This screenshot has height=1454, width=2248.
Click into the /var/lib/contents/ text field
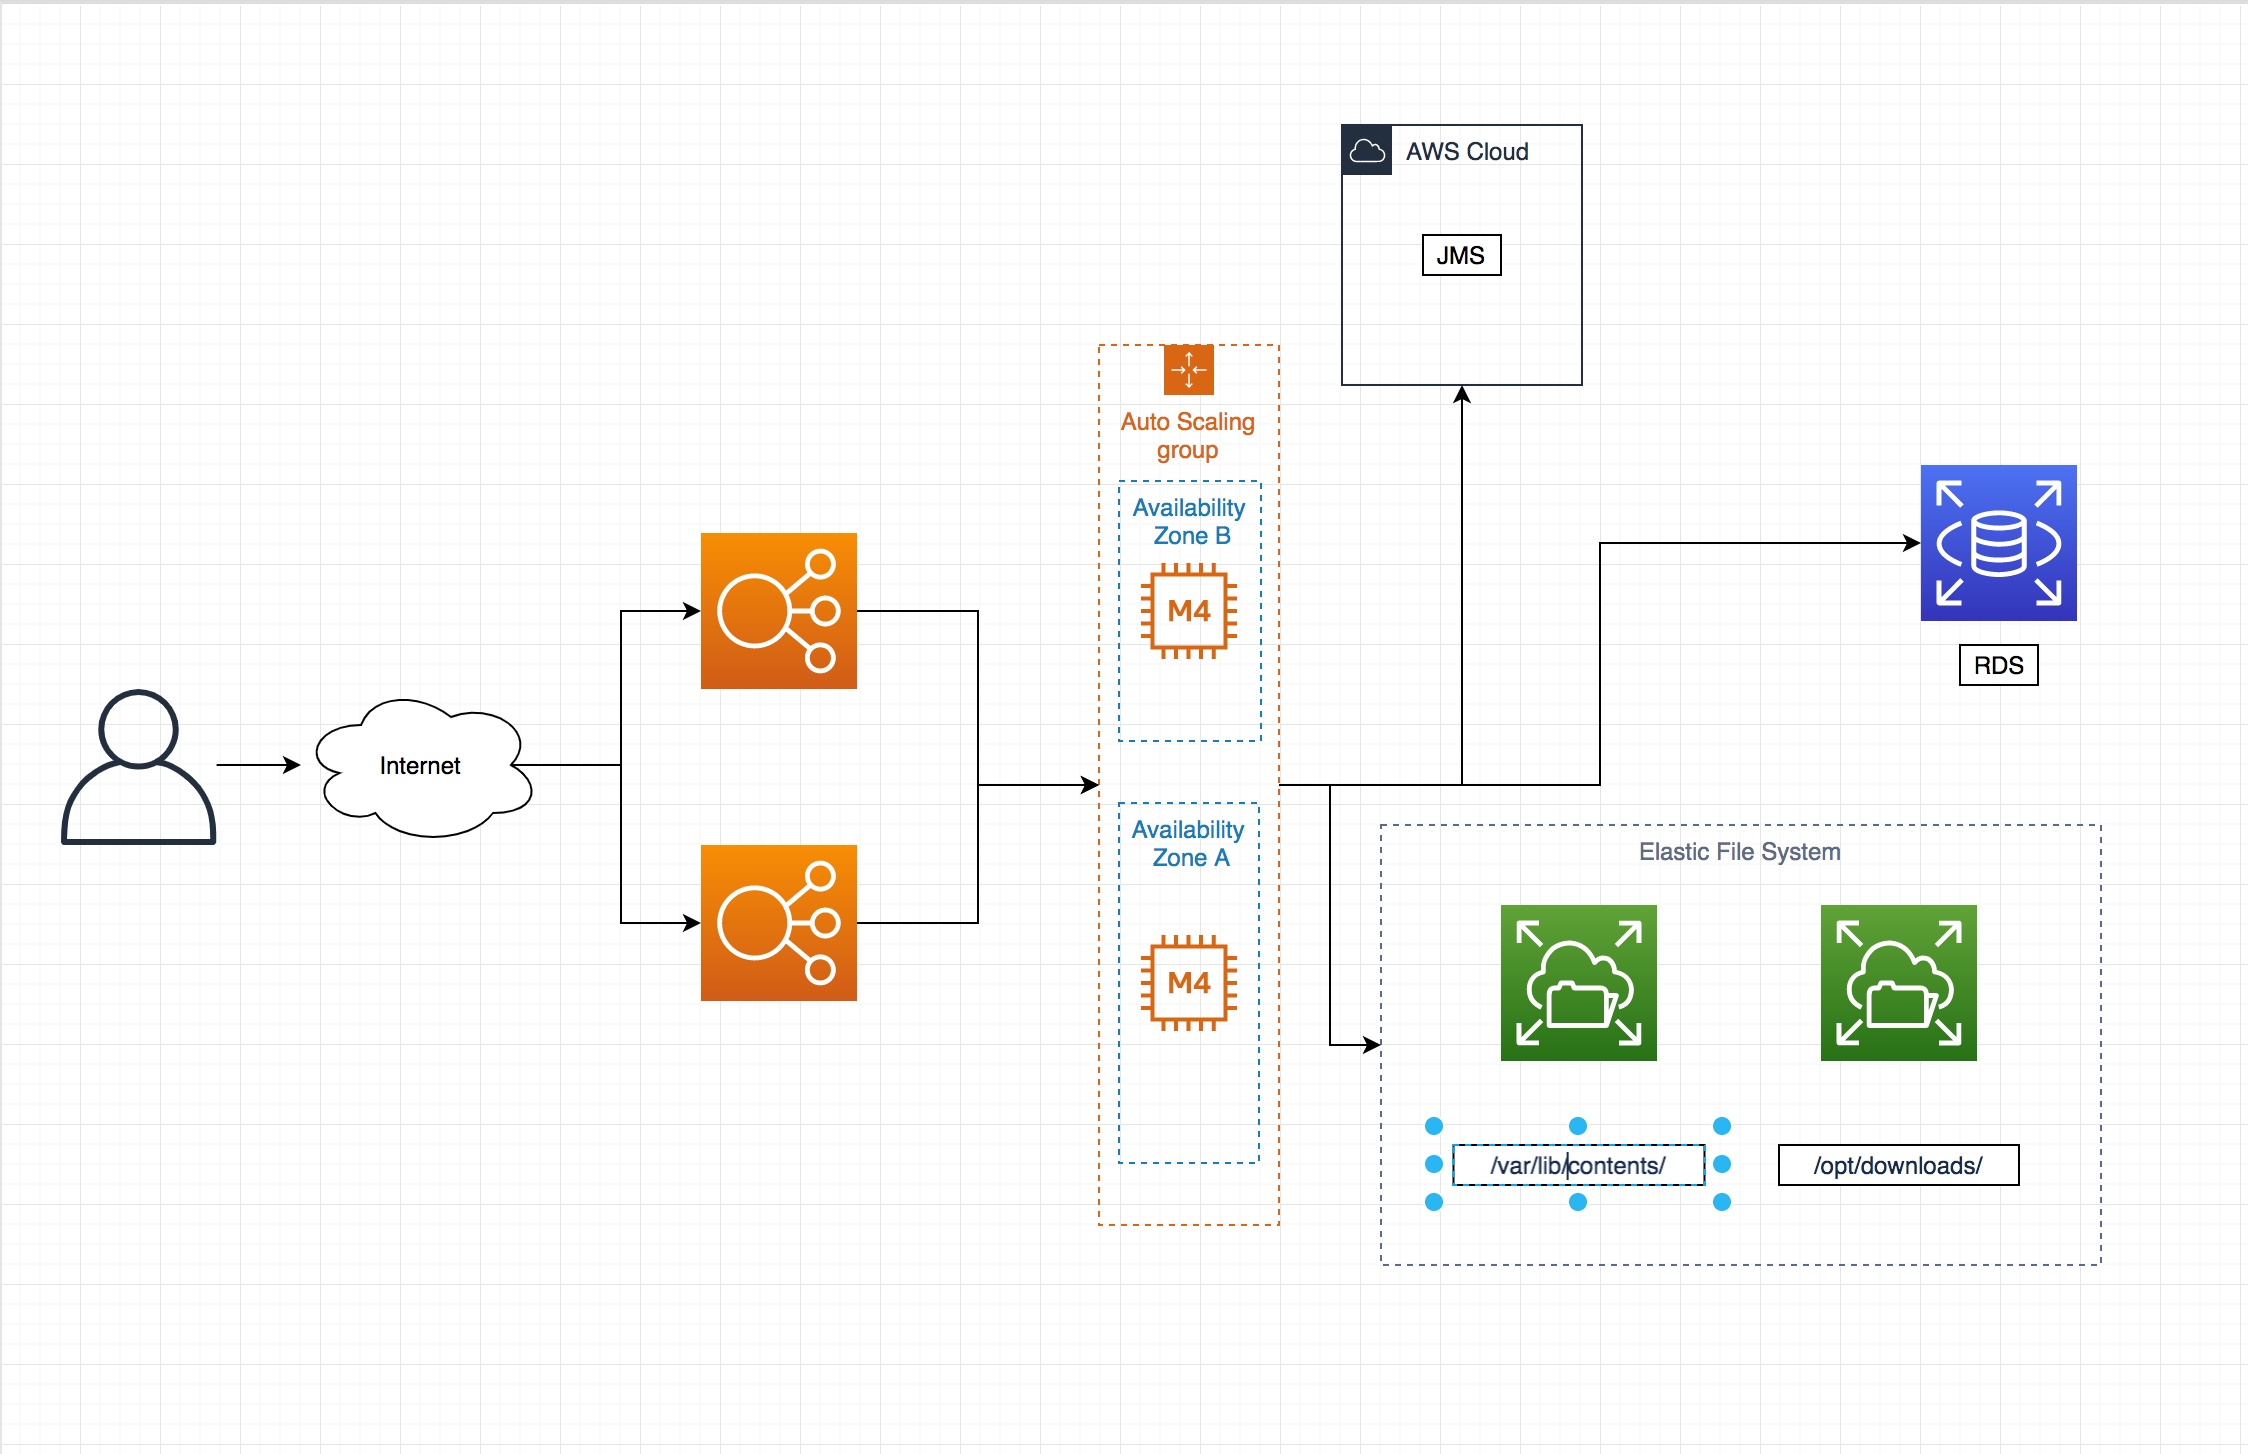1578,1165
